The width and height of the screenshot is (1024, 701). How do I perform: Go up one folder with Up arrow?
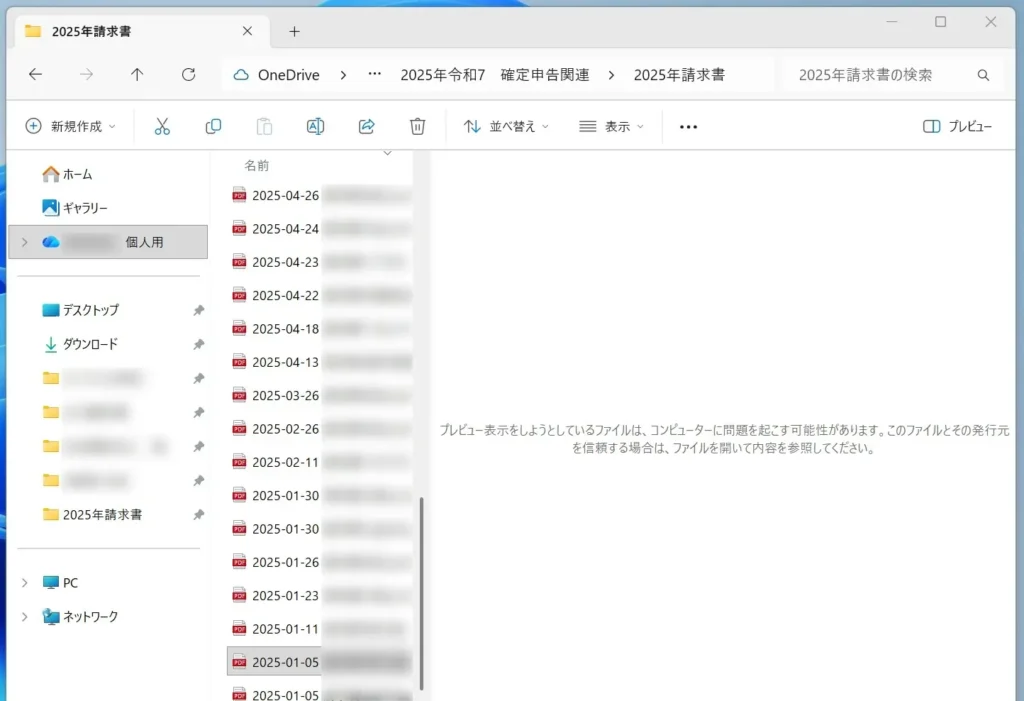[x=137, y=74]
